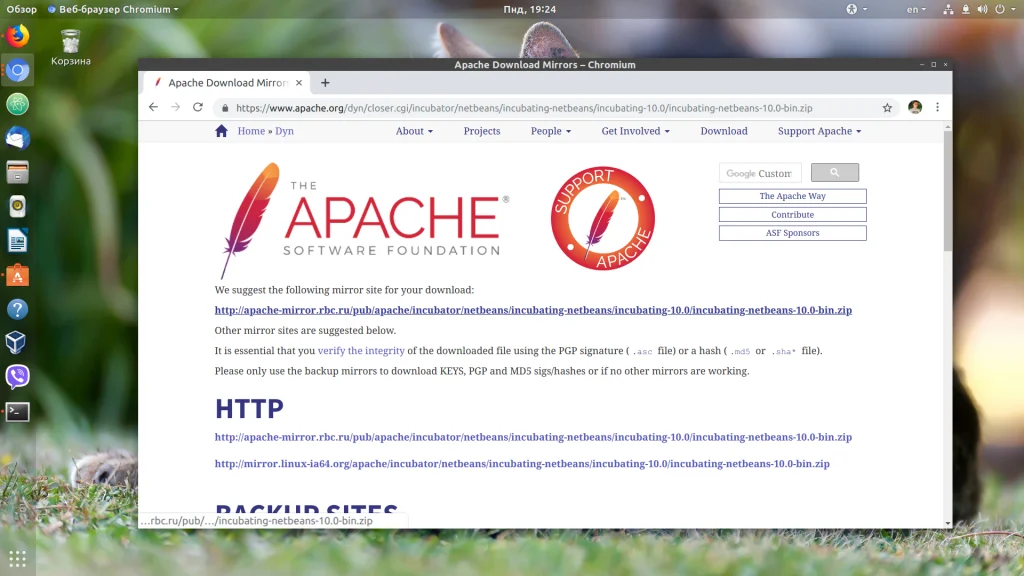Open Веб-браузер Chromium app menu
Image resolution: width=1024 pixels, height=576 pixels.
[113, 9]
